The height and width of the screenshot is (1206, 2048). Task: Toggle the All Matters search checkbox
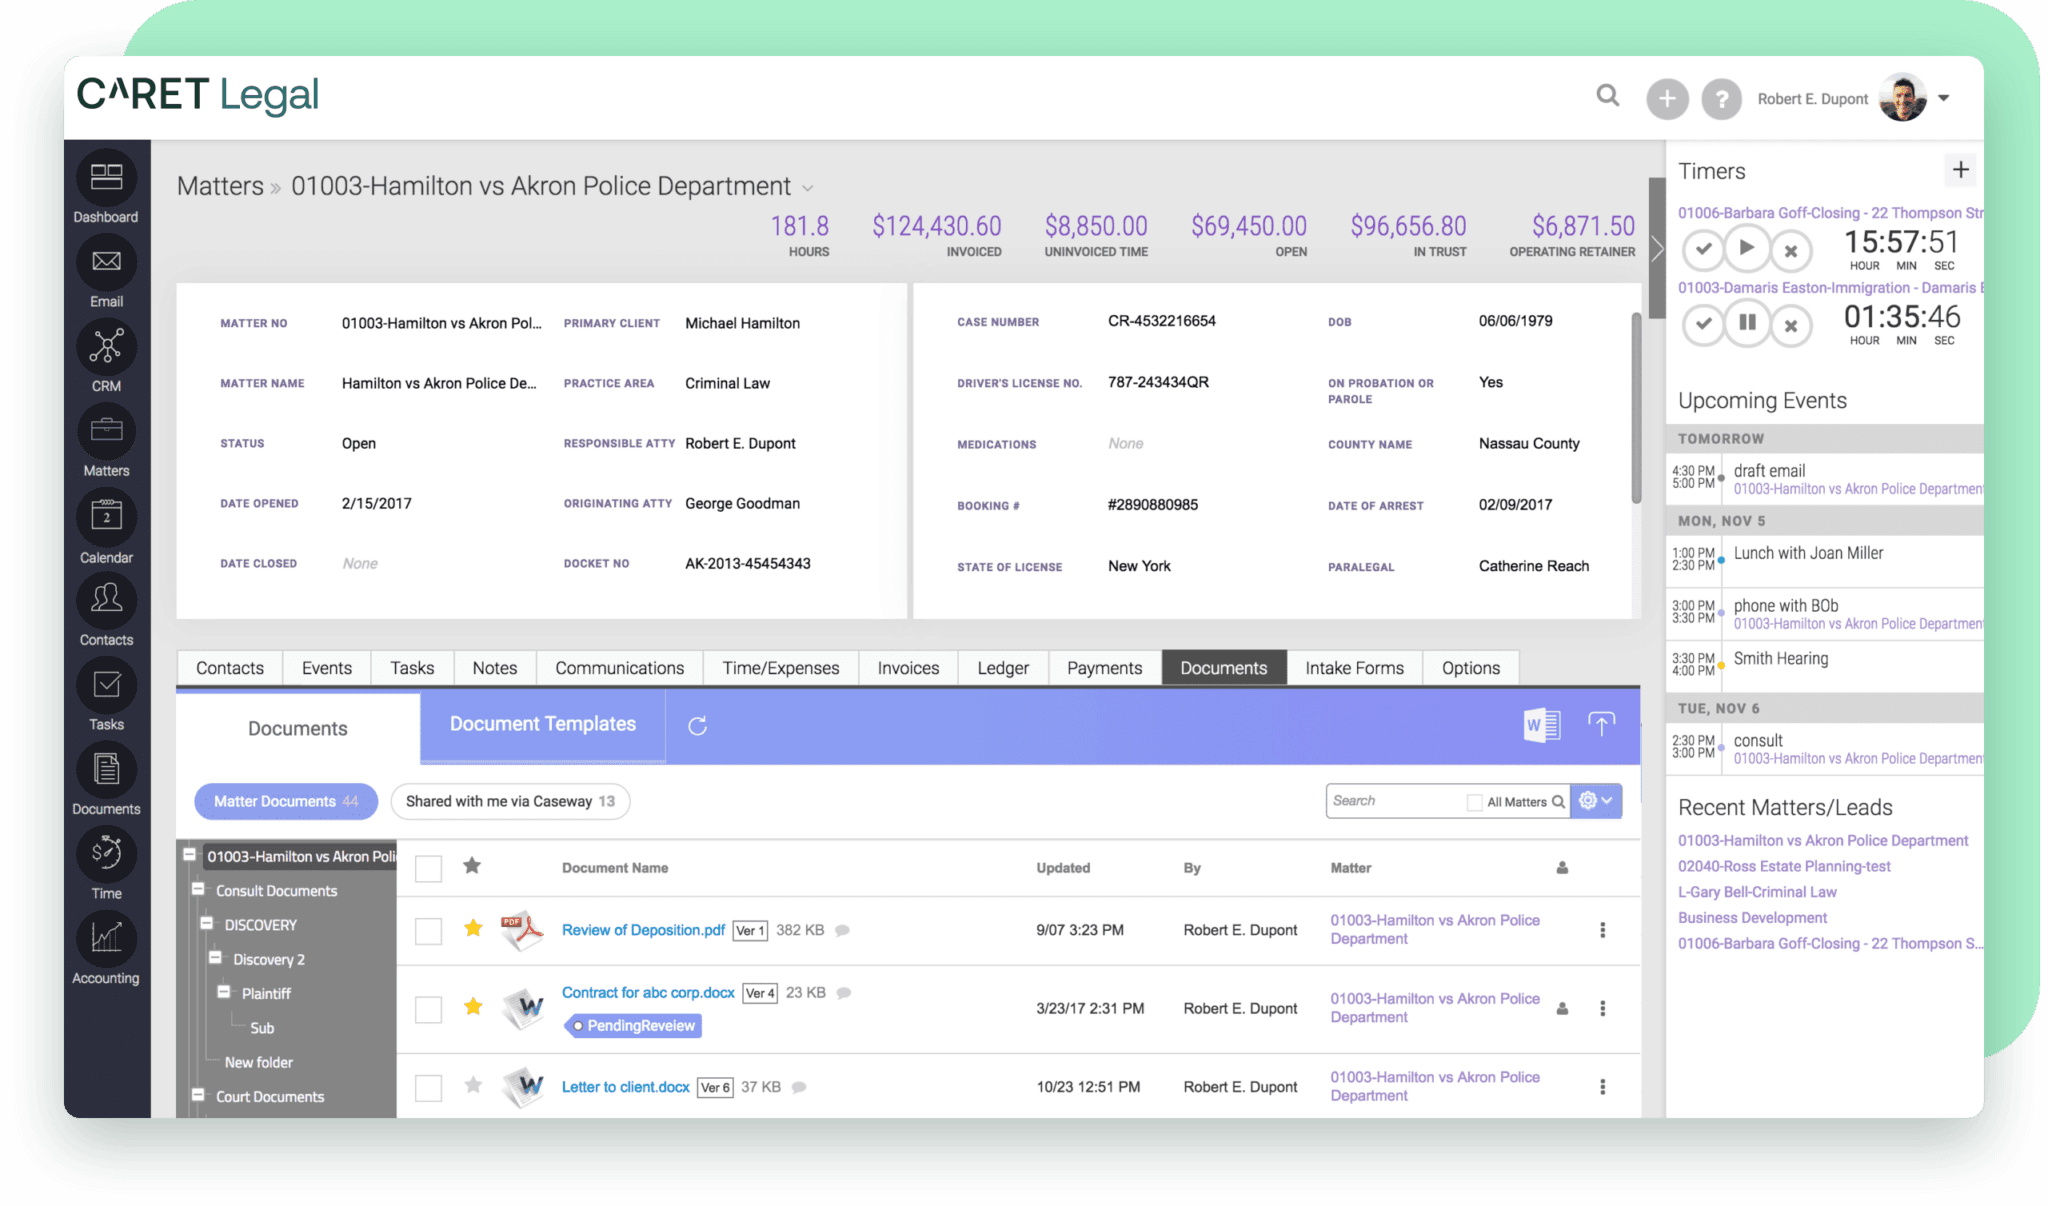[1474, 802]
